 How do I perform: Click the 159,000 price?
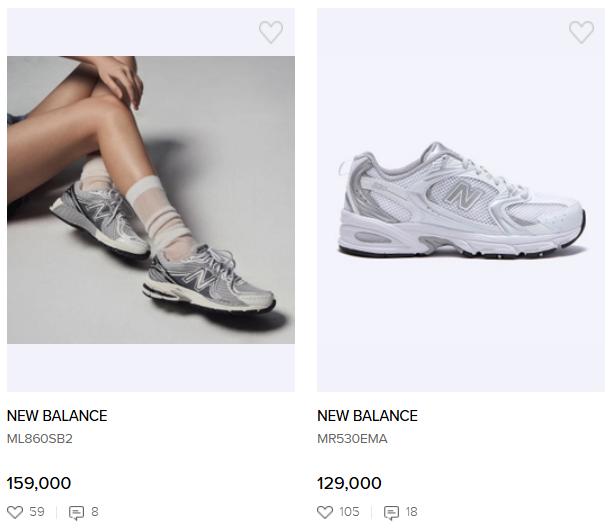click(x=39, y=483)
